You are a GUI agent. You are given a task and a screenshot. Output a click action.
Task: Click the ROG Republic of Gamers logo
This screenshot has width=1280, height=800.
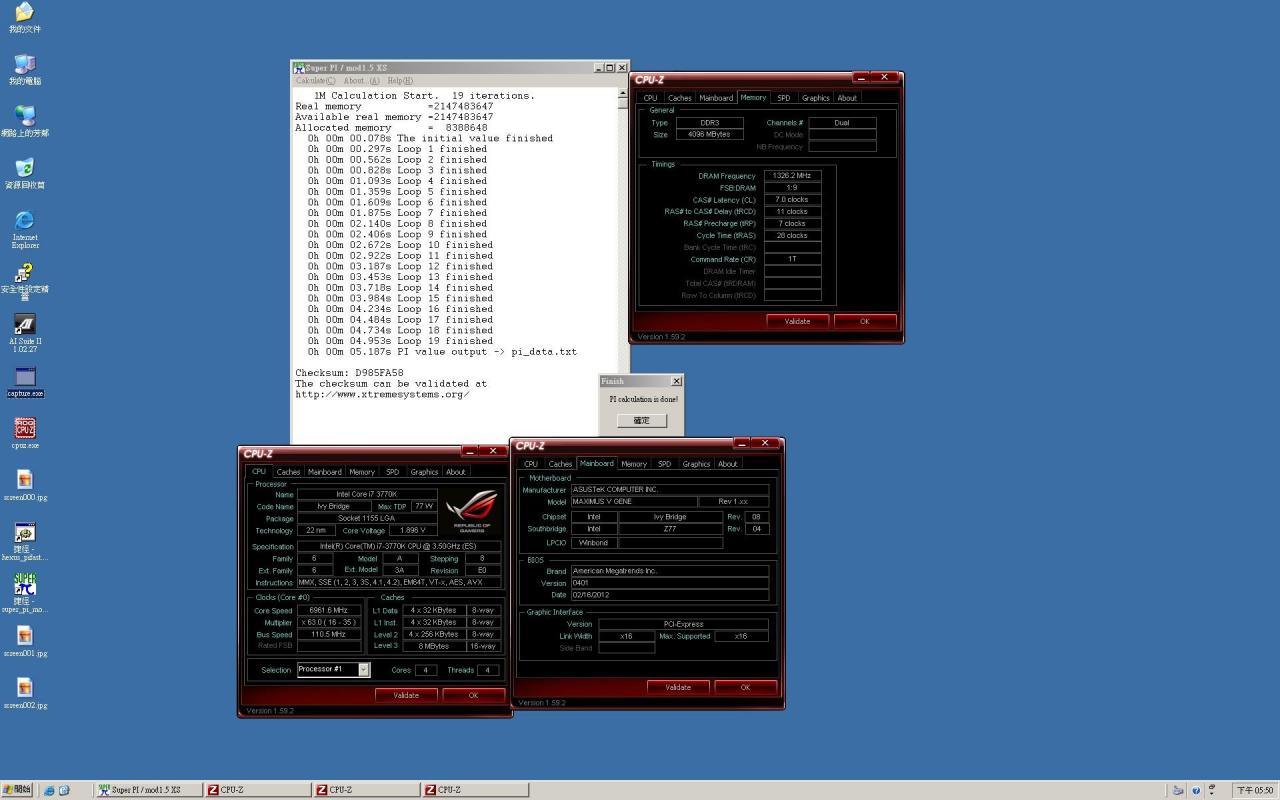471,511
